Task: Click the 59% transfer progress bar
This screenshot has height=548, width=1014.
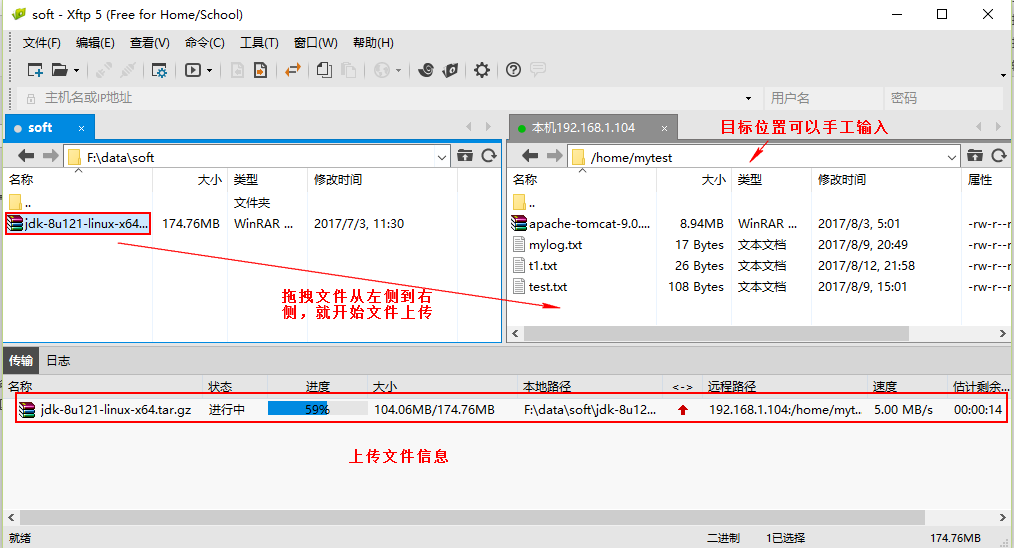Action: point(317,409)
